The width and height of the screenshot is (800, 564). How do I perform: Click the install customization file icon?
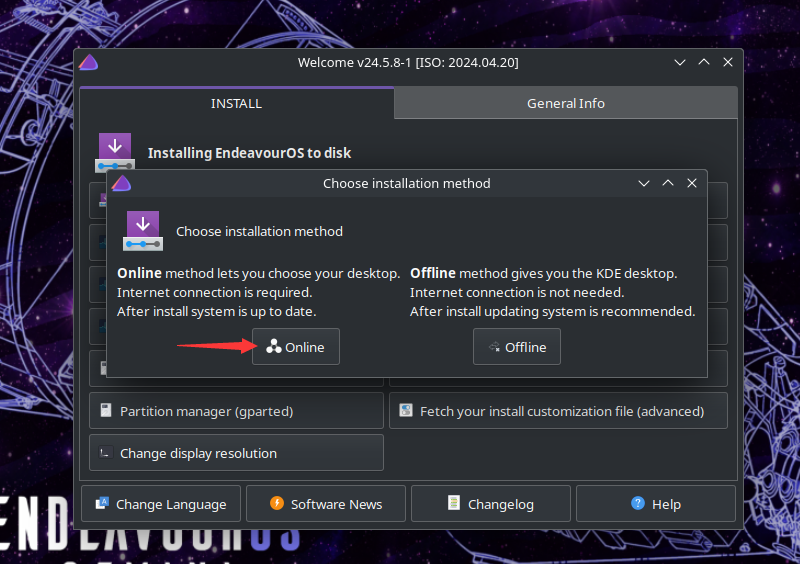(406, 410)
